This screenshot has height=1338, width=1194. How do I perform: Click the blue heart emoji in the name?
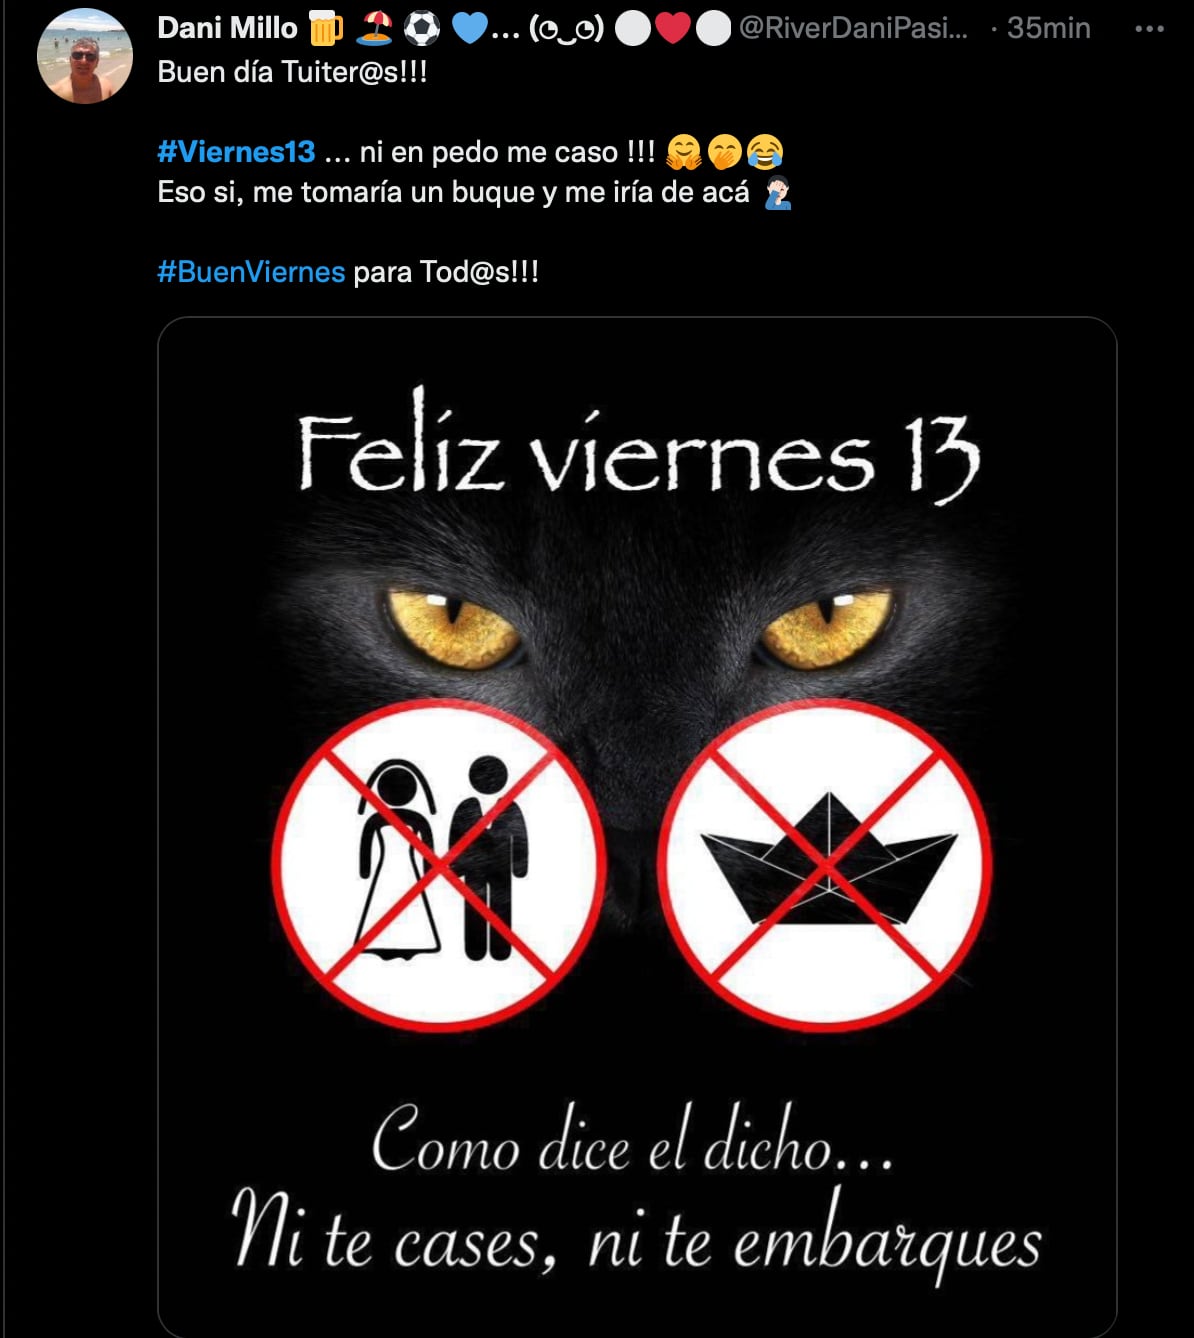tap(469, 28)
